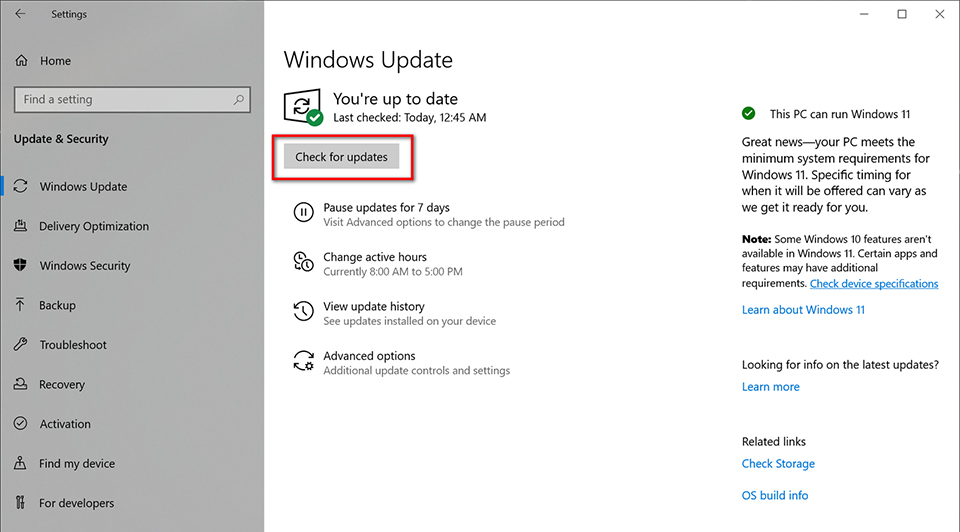Click the Windows Update page heading
Screen dimensions: 960x532
(x=368, y=60)
